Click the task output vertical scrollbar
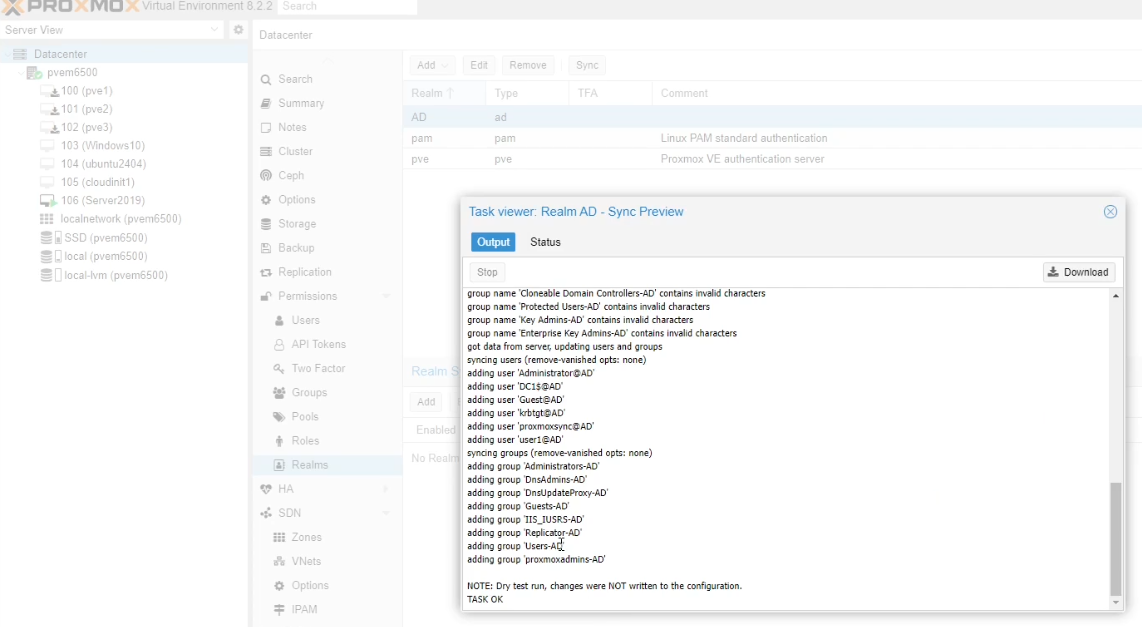 (1116, 538)
